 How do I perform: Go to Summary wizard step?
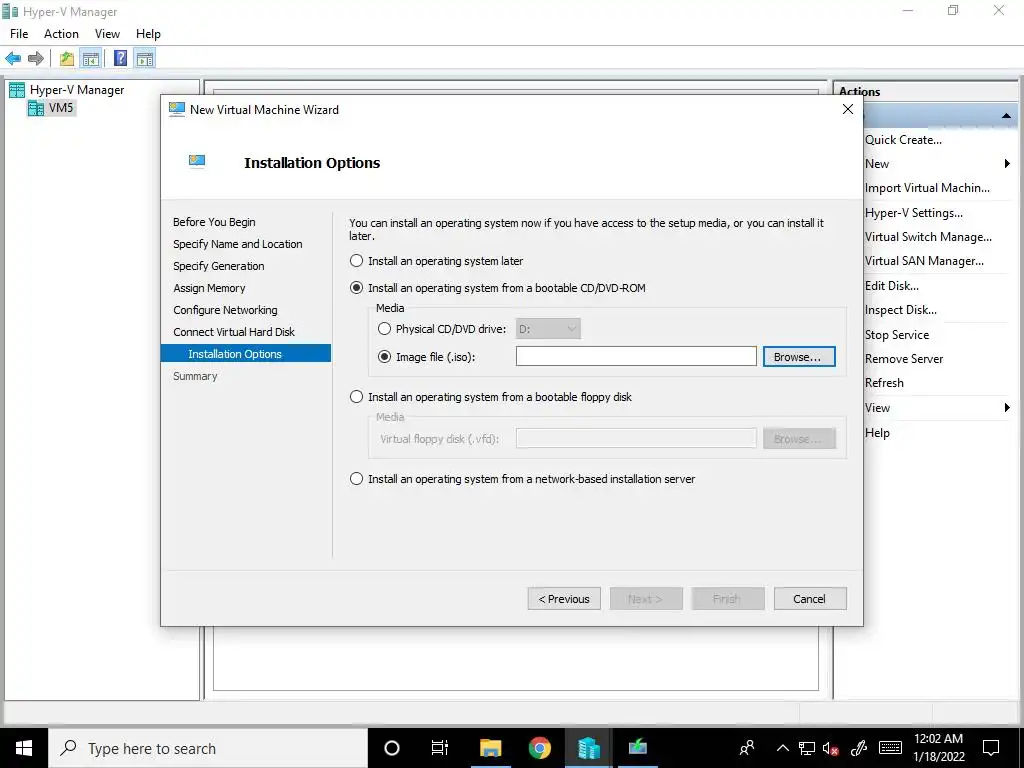(x=195, y=376)
